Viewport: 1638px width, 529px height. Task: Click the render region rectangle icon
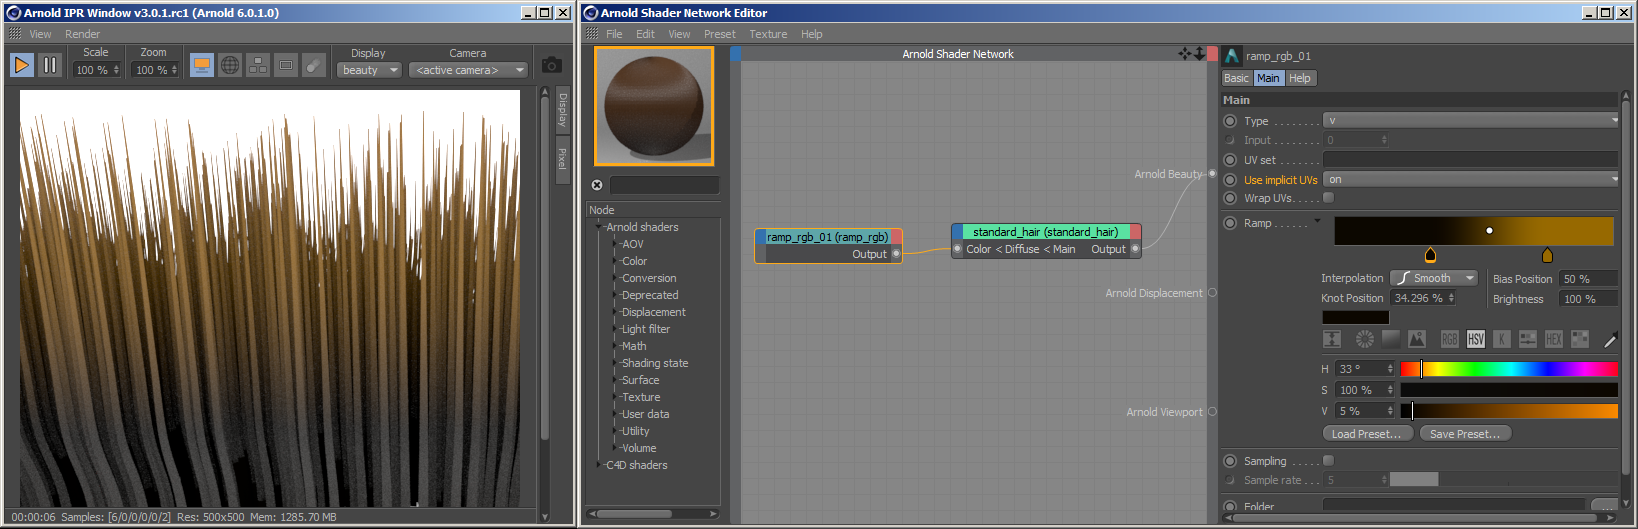pyautogui.click(x=286, y=65)
